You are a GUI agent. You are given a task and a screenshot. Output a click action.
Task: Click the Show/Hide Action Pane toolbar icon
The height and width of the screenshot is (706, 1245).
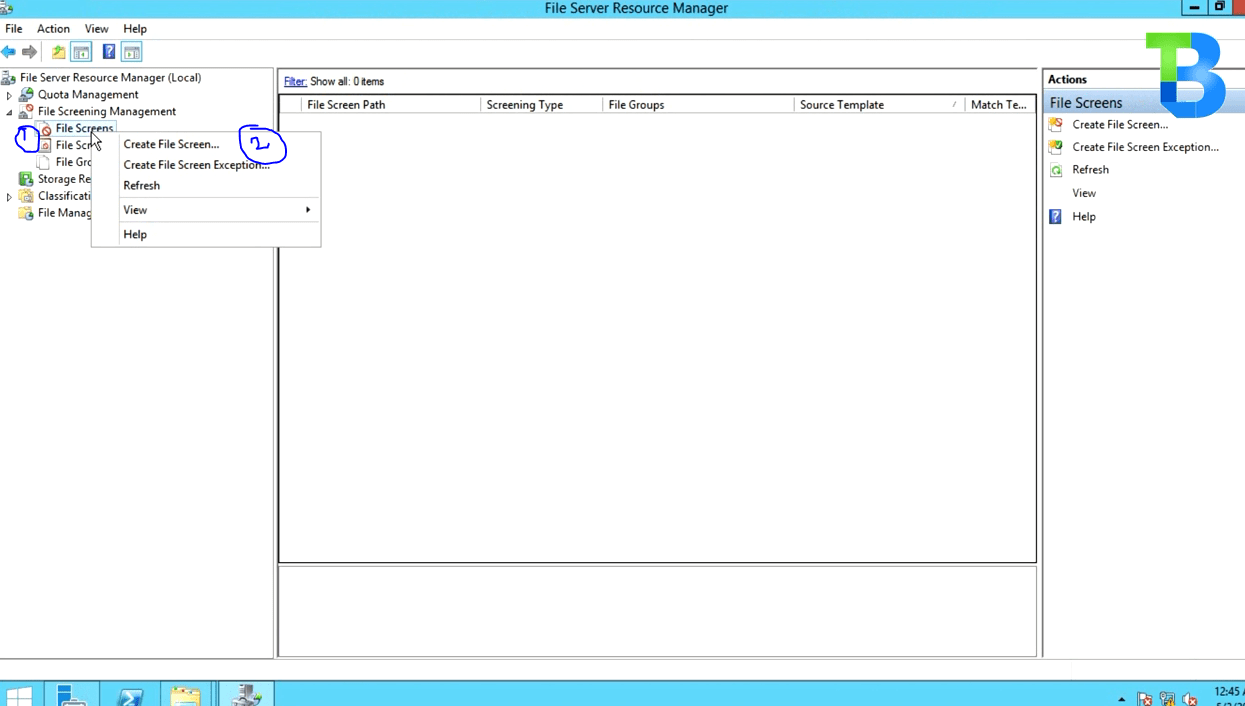click(x=131, y=52)
